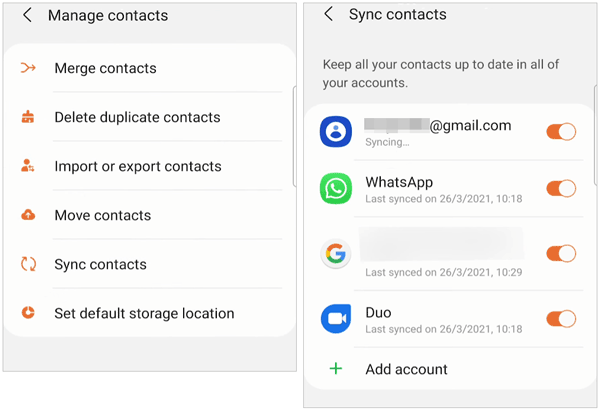Open Import or export contacts
The height and width of the screenshot is (410, 600).
coord(150,166)
